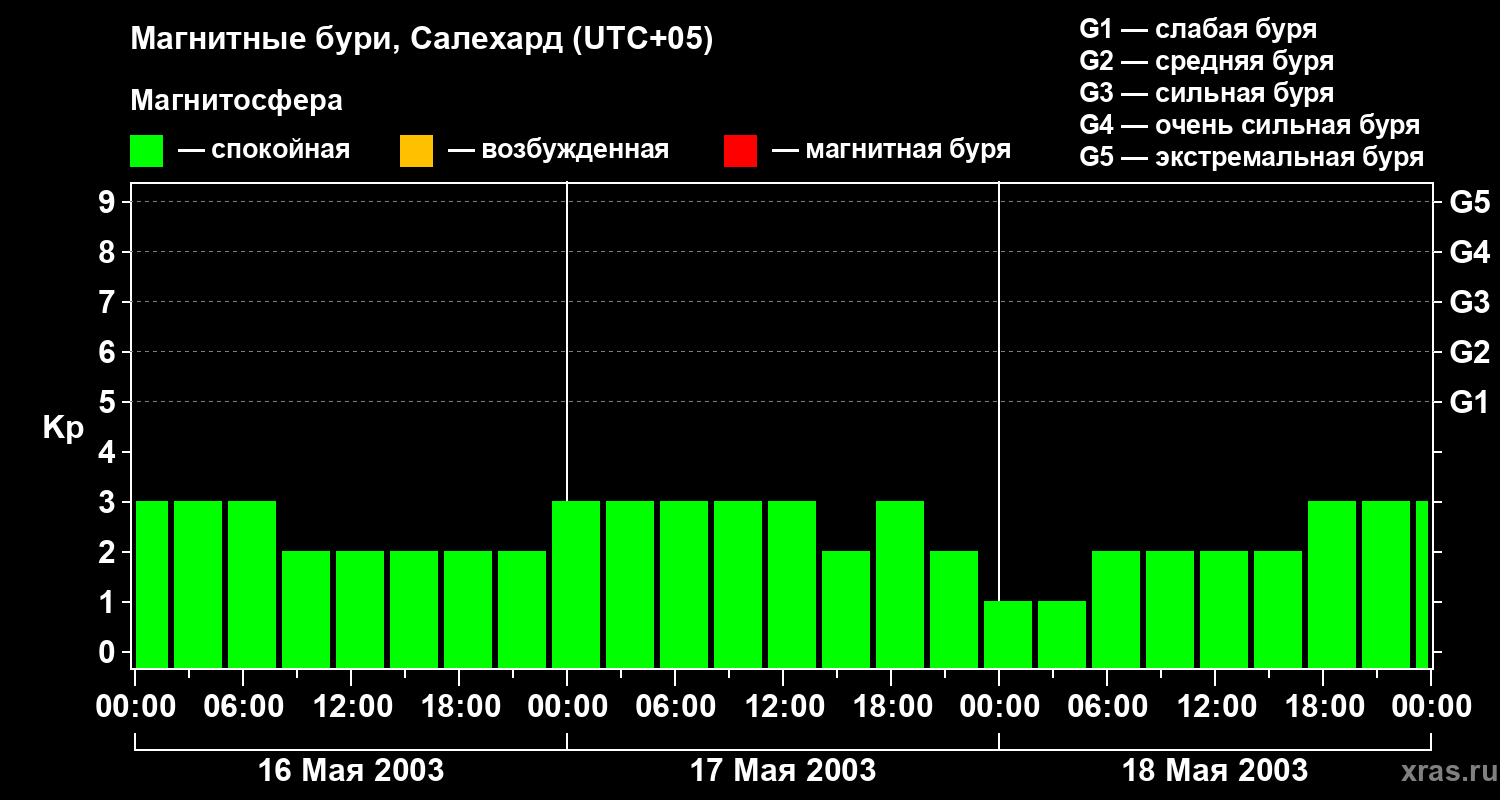Click the orange 'возбужденная' legend swatch
Image resolution: width=1500 pixels, height=800 pixels.
pyautogui.click(x=416, y=151)
